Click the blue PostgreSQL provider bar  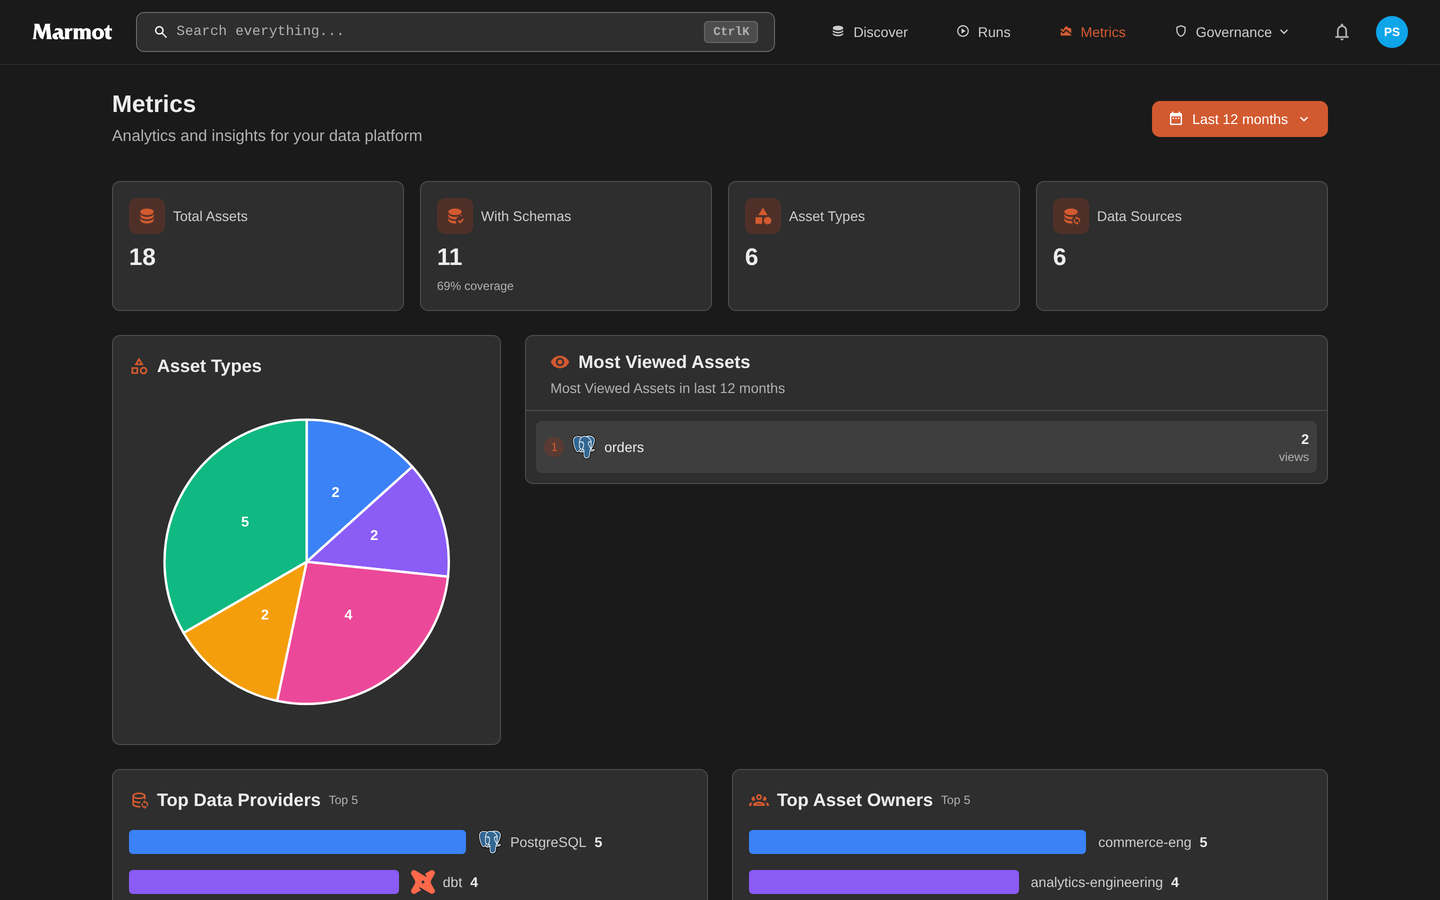[297, 842]
